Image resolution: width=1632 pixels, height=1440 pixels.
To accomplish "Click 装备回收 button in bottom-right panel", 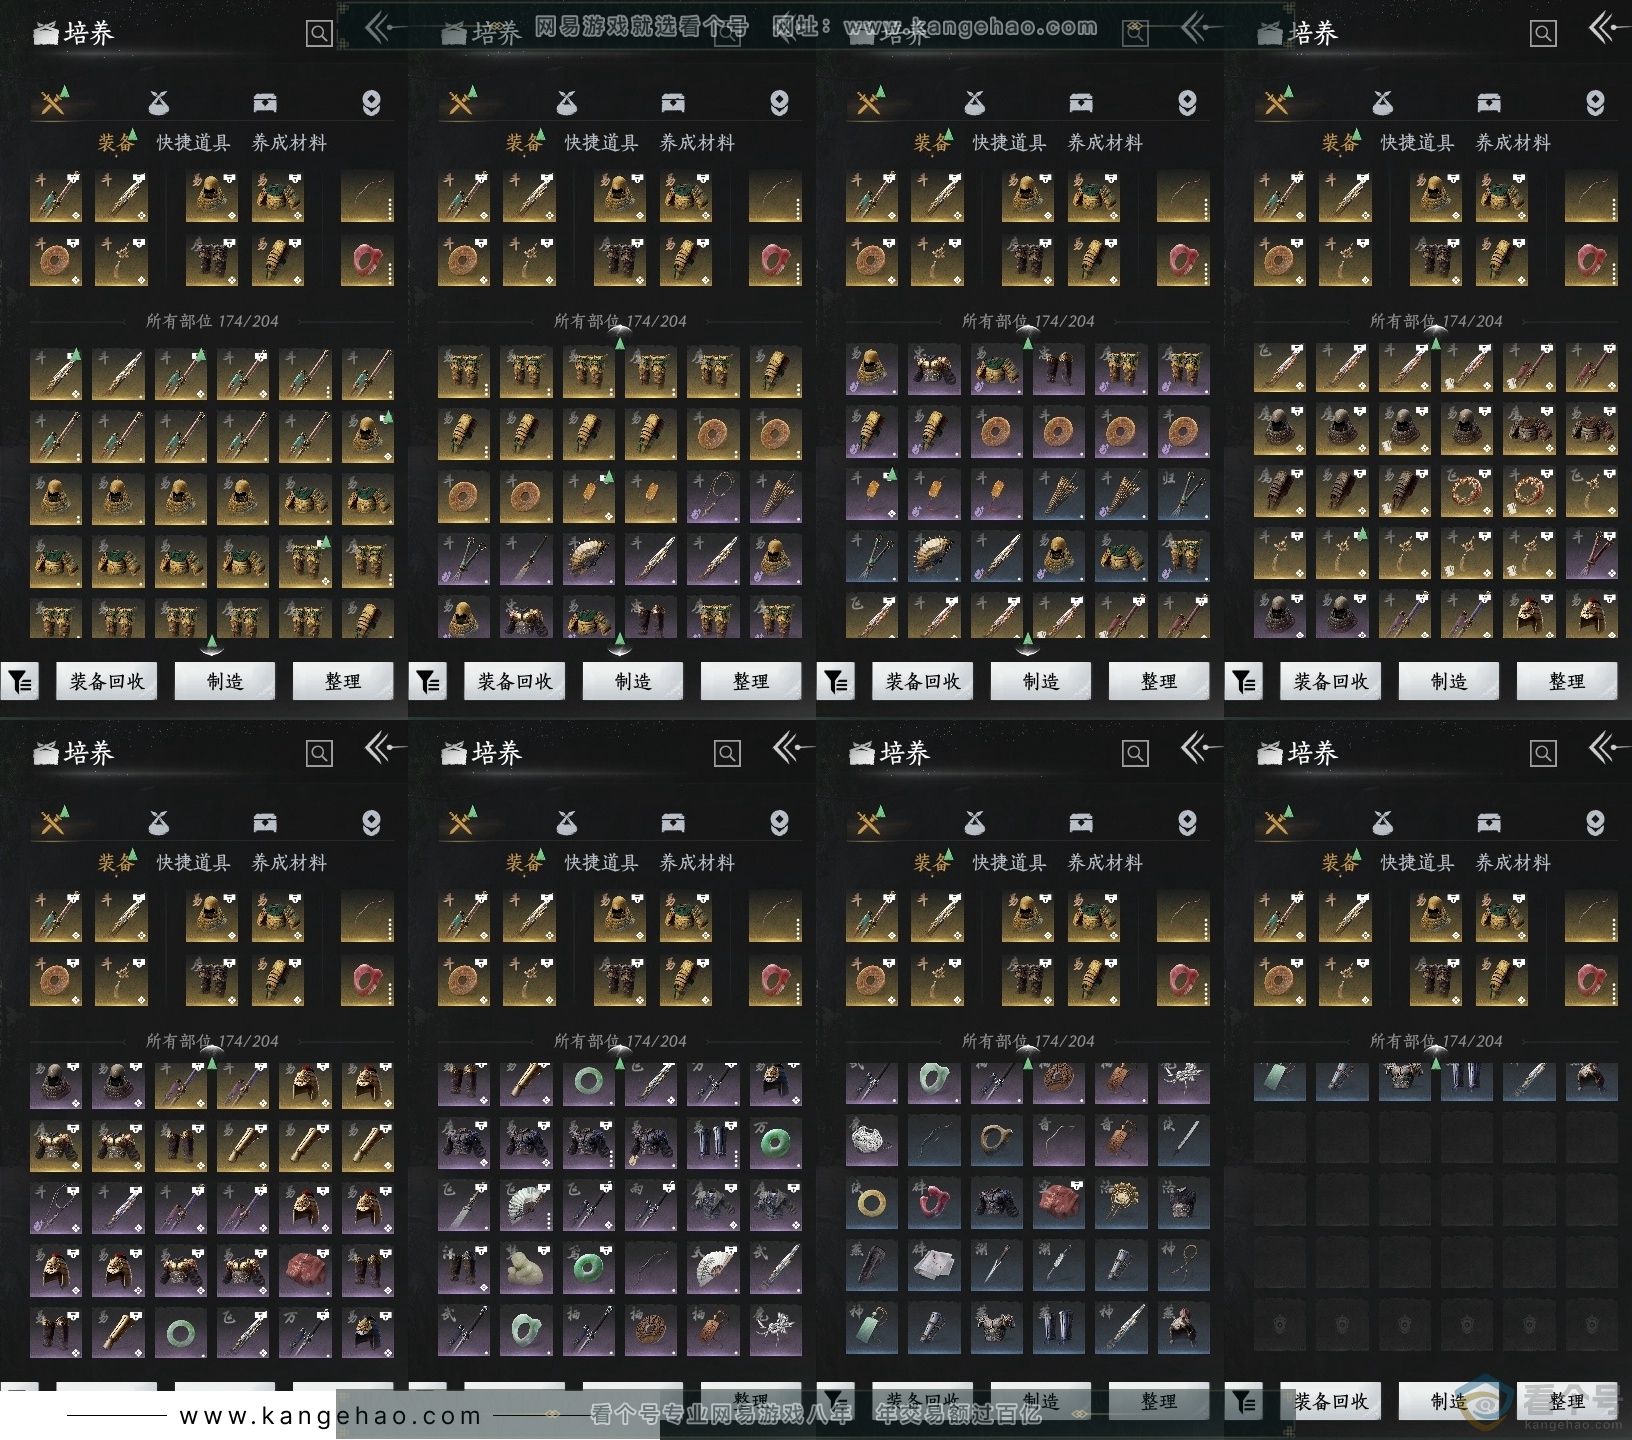I will click(1331, 1401).
